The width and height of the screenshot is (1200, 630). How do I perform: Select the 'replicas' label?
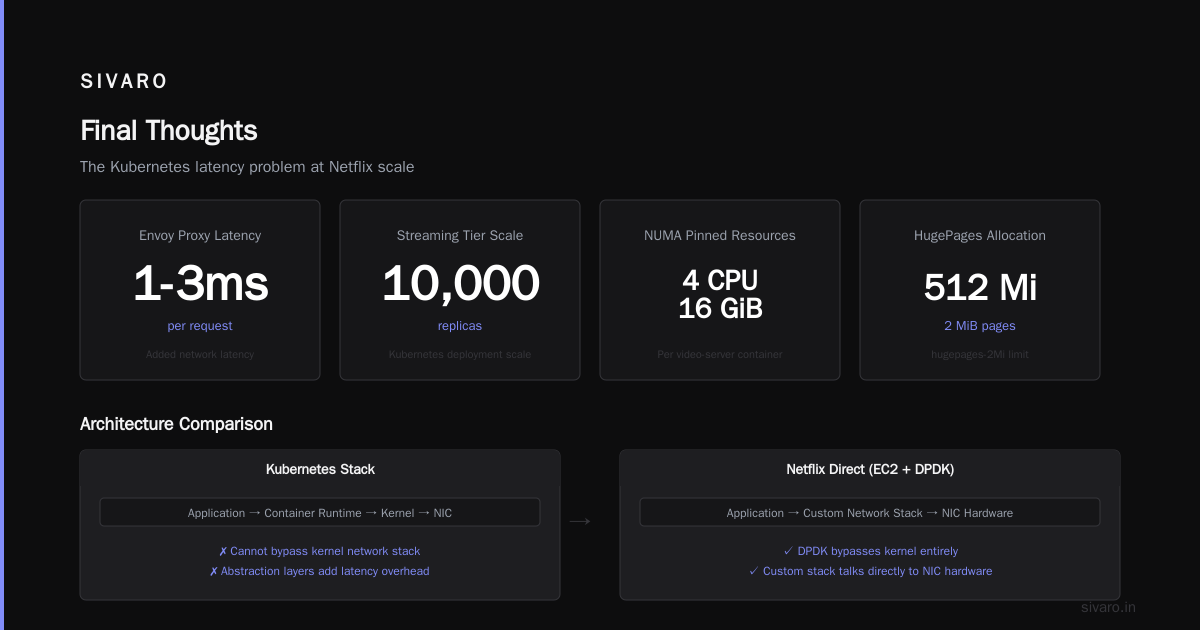(x=460, y=326)
